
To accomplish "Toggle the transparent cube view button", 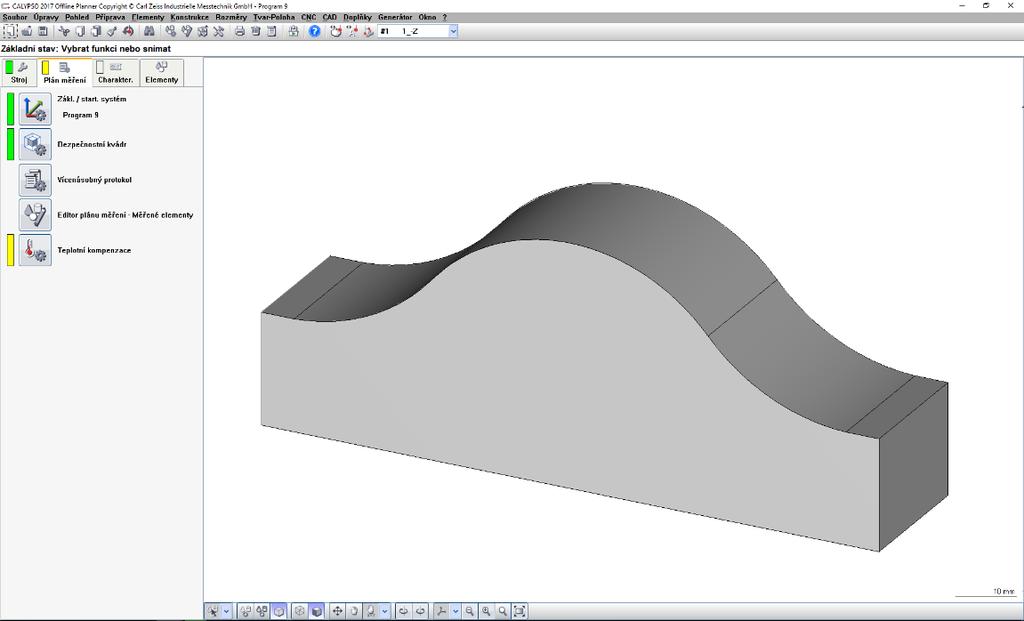I will point(279,611).
